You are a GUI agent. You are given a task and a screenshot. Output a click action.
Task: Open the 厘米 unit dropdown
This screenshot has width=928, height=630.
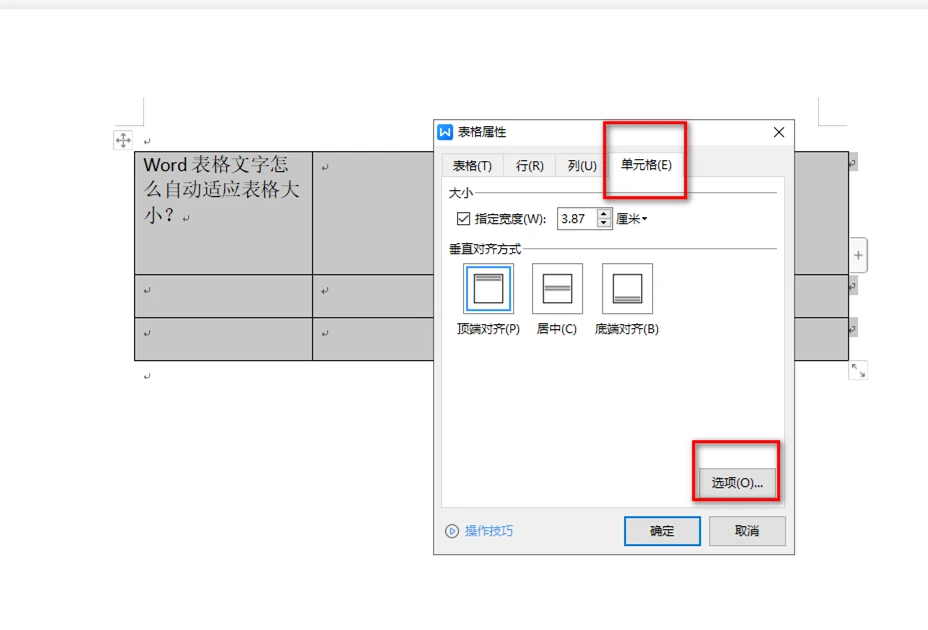(x=632, y=219)
